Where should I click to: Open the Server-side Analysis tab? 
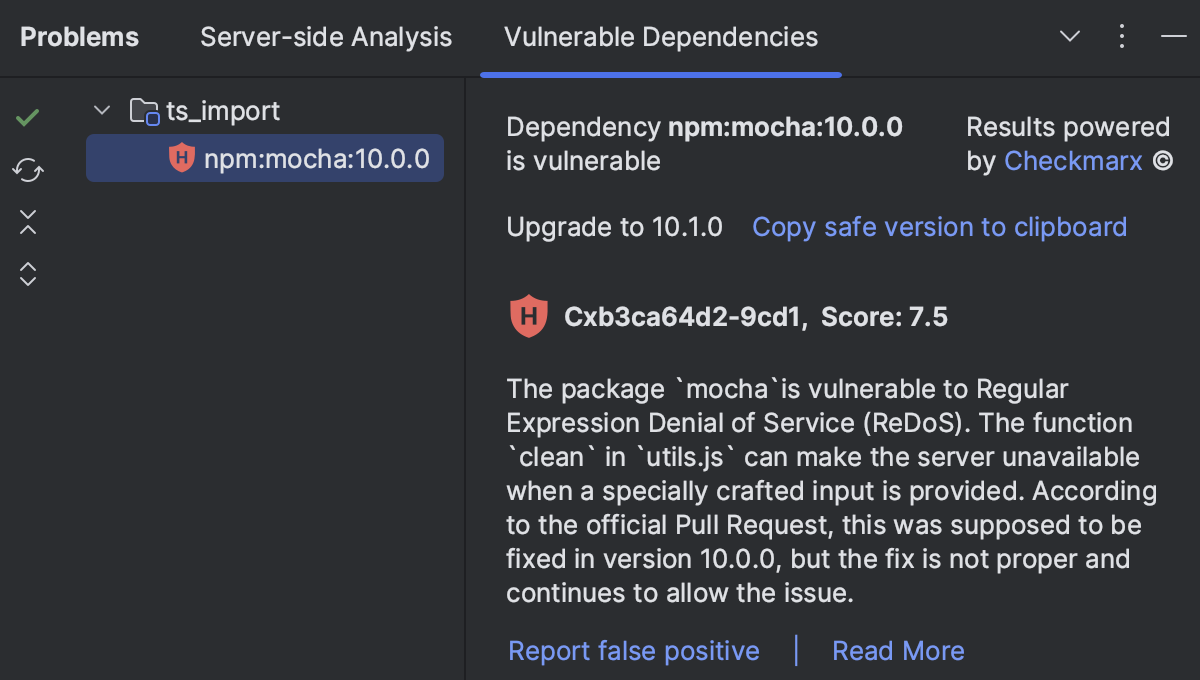pos(326,36)
